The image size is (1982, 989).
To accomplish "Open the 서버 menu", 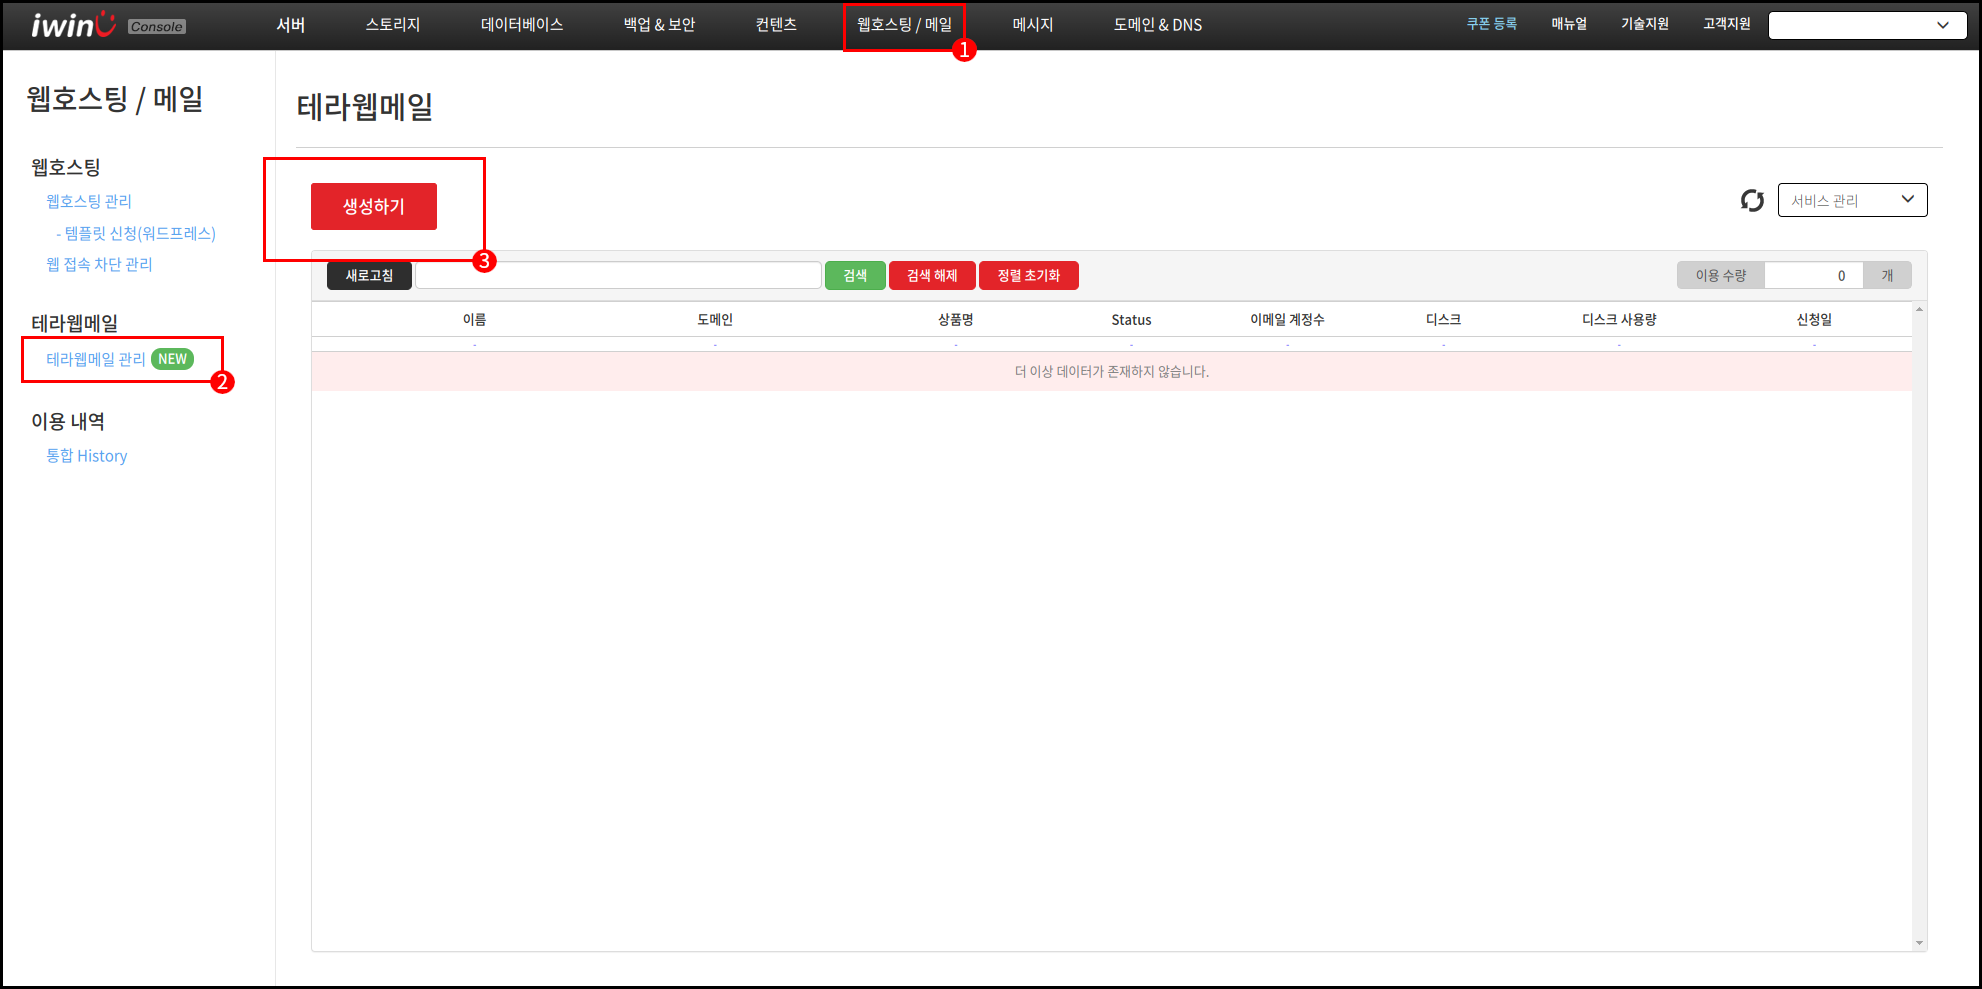I will coord(291,25).
